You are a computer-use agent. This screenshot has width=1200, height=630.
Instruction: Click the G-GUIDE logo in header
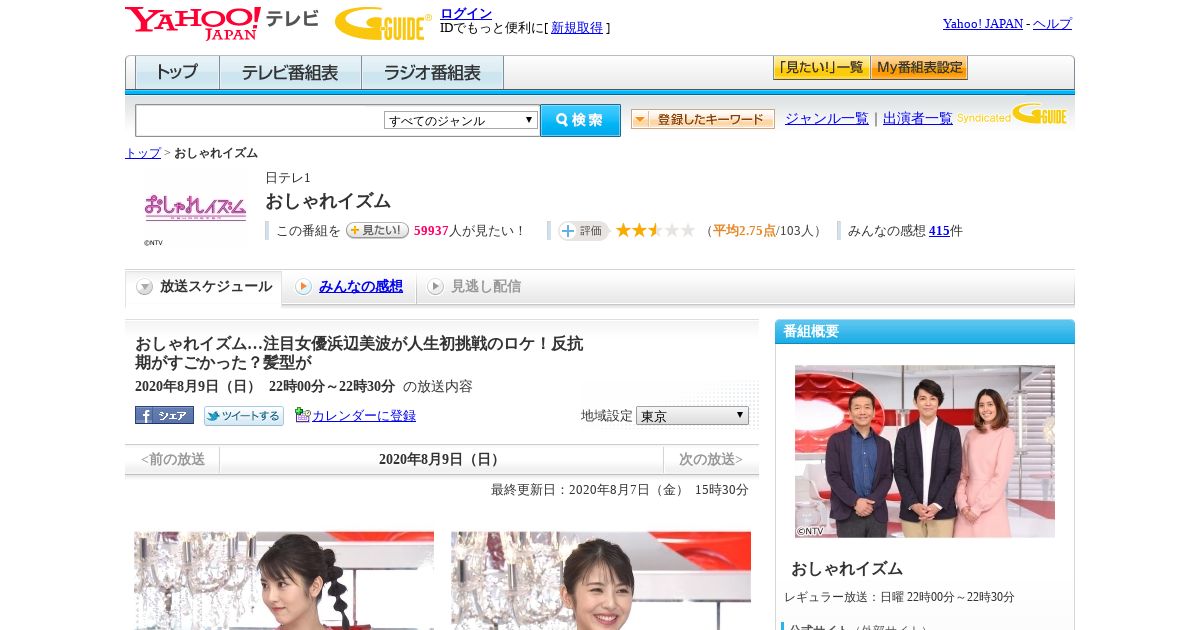(x=383, y=23)
